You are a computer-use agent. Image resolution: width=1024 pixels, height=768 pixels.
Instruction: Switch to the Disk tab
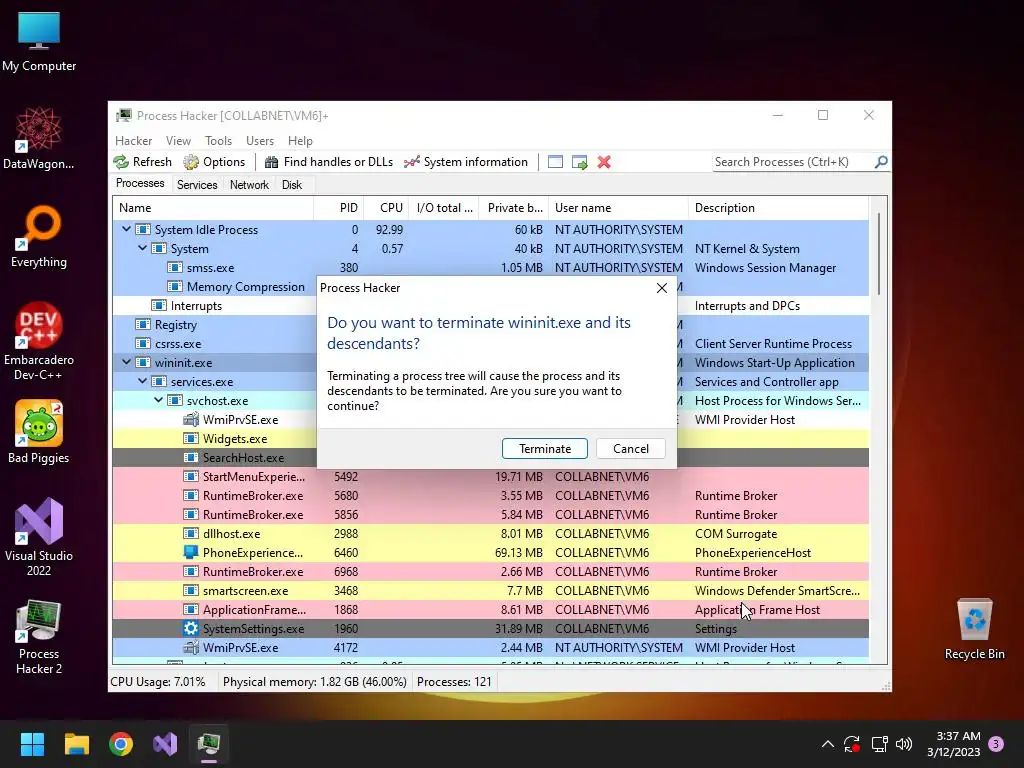coord(292,185)
